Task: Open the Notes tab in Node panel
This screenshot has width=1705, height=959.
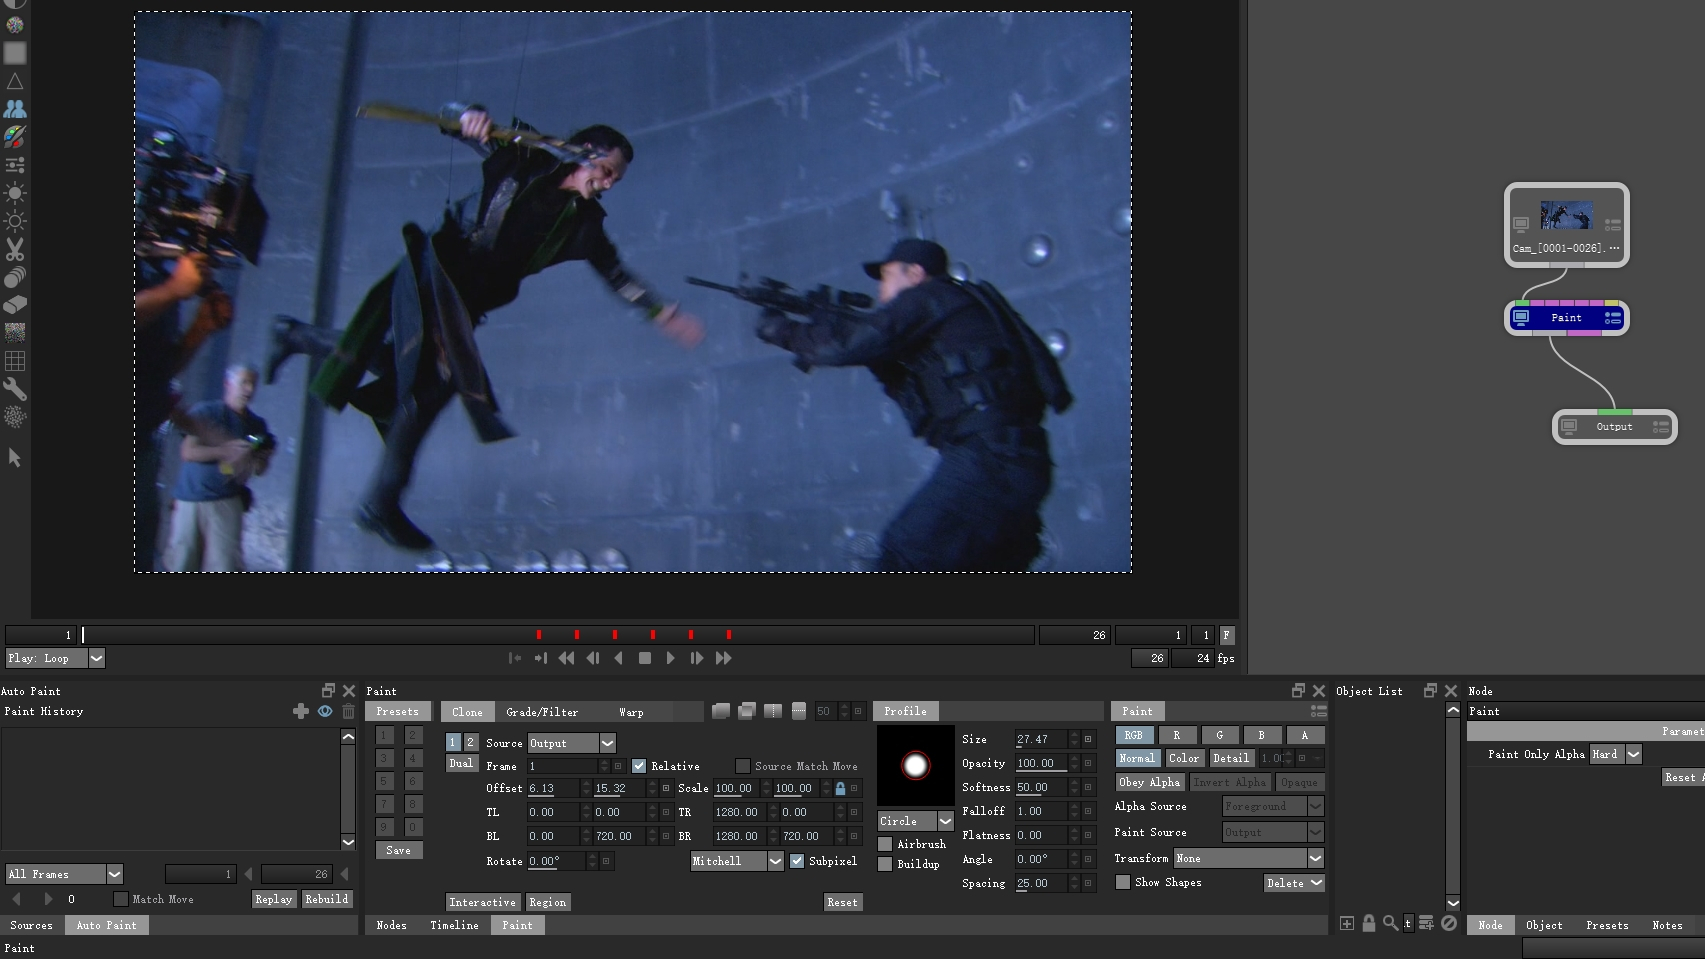Action: click(1667, 925)
